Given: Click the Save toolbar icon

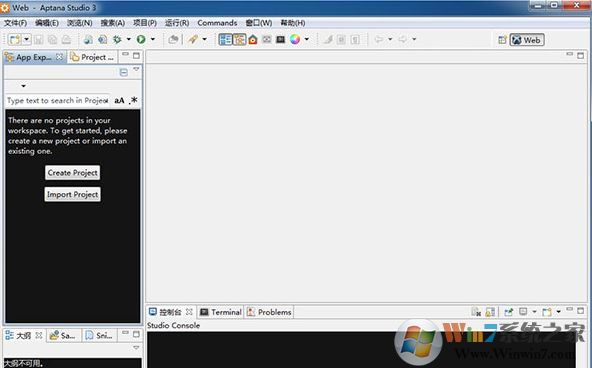Looking at the screenshot, I should 39,39.
